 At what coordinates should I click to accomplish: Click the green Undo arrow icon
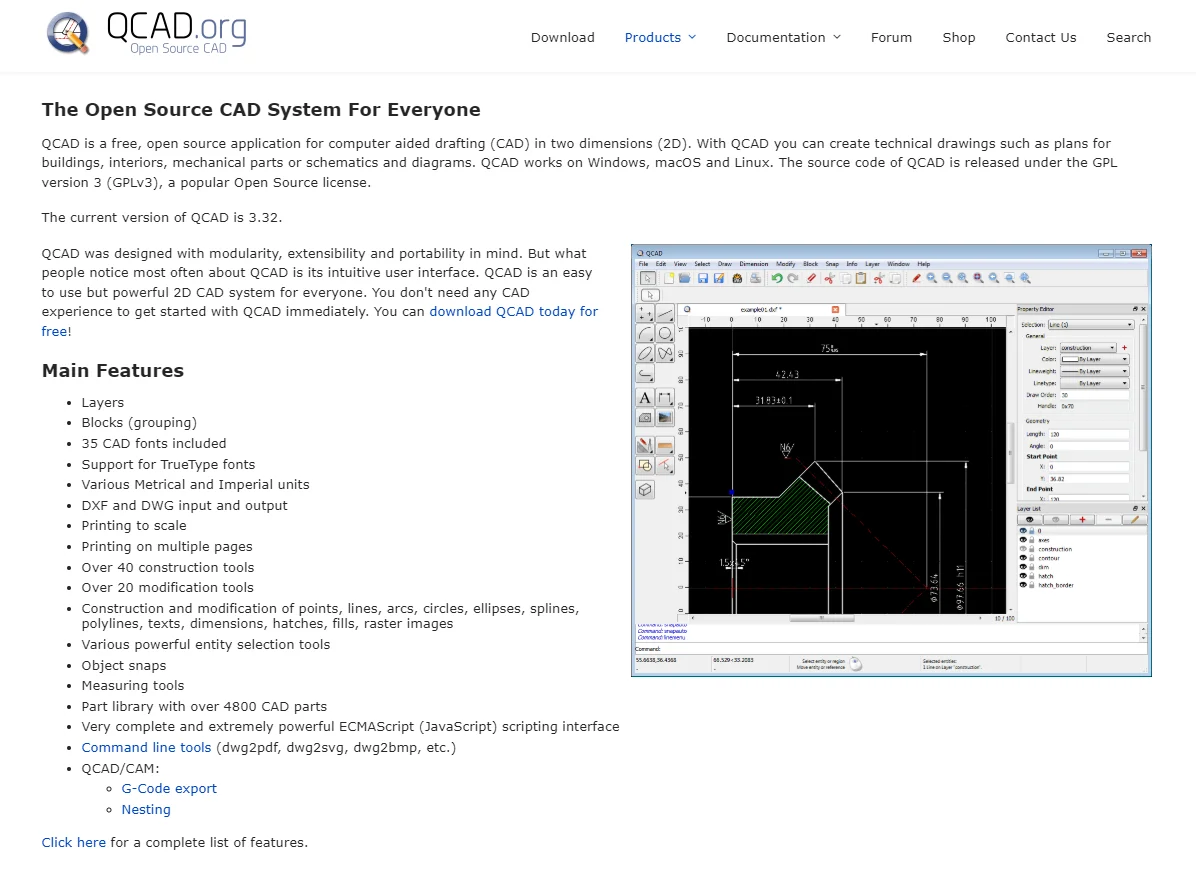776,278
